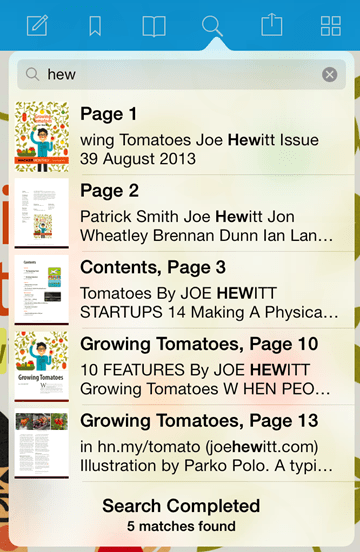Tap the Page 2 thumbnail image

point(42,213)
